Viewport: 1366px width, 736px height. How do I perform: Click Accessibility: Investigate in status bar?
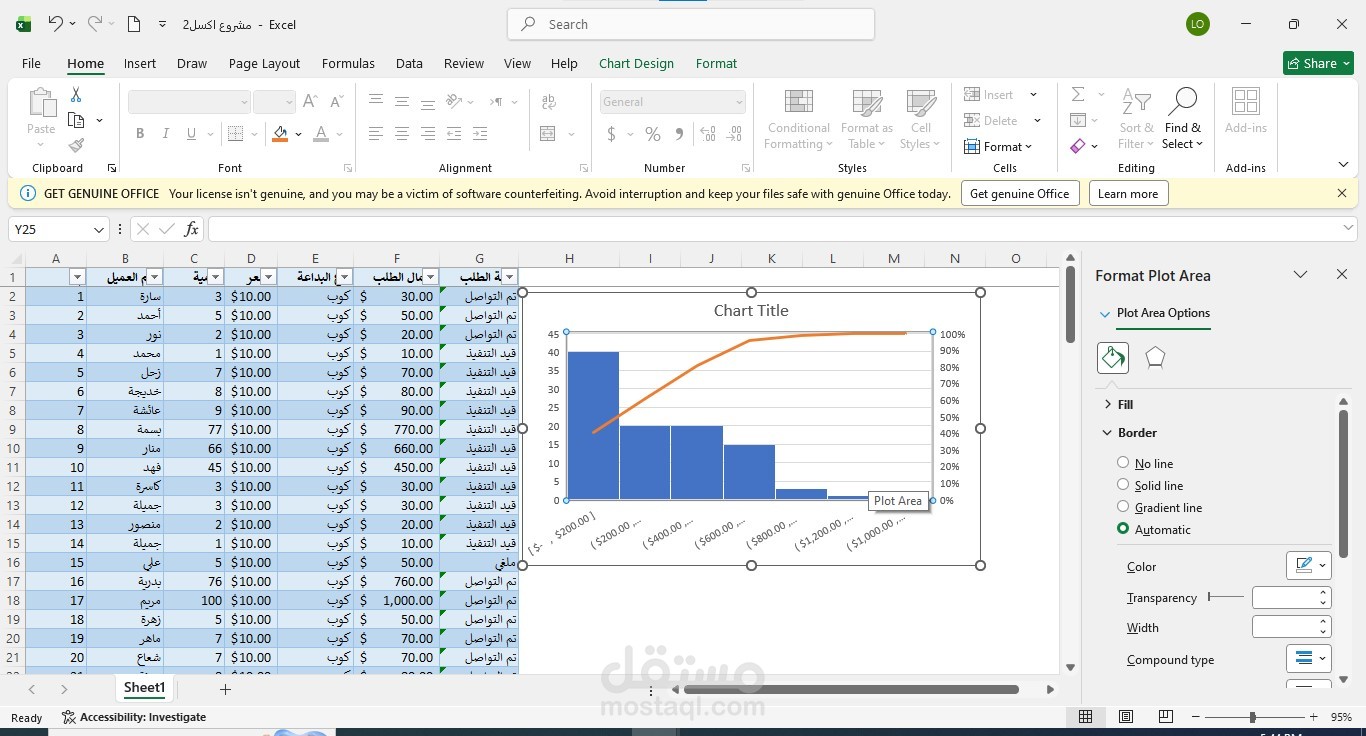tap(134, 717)
